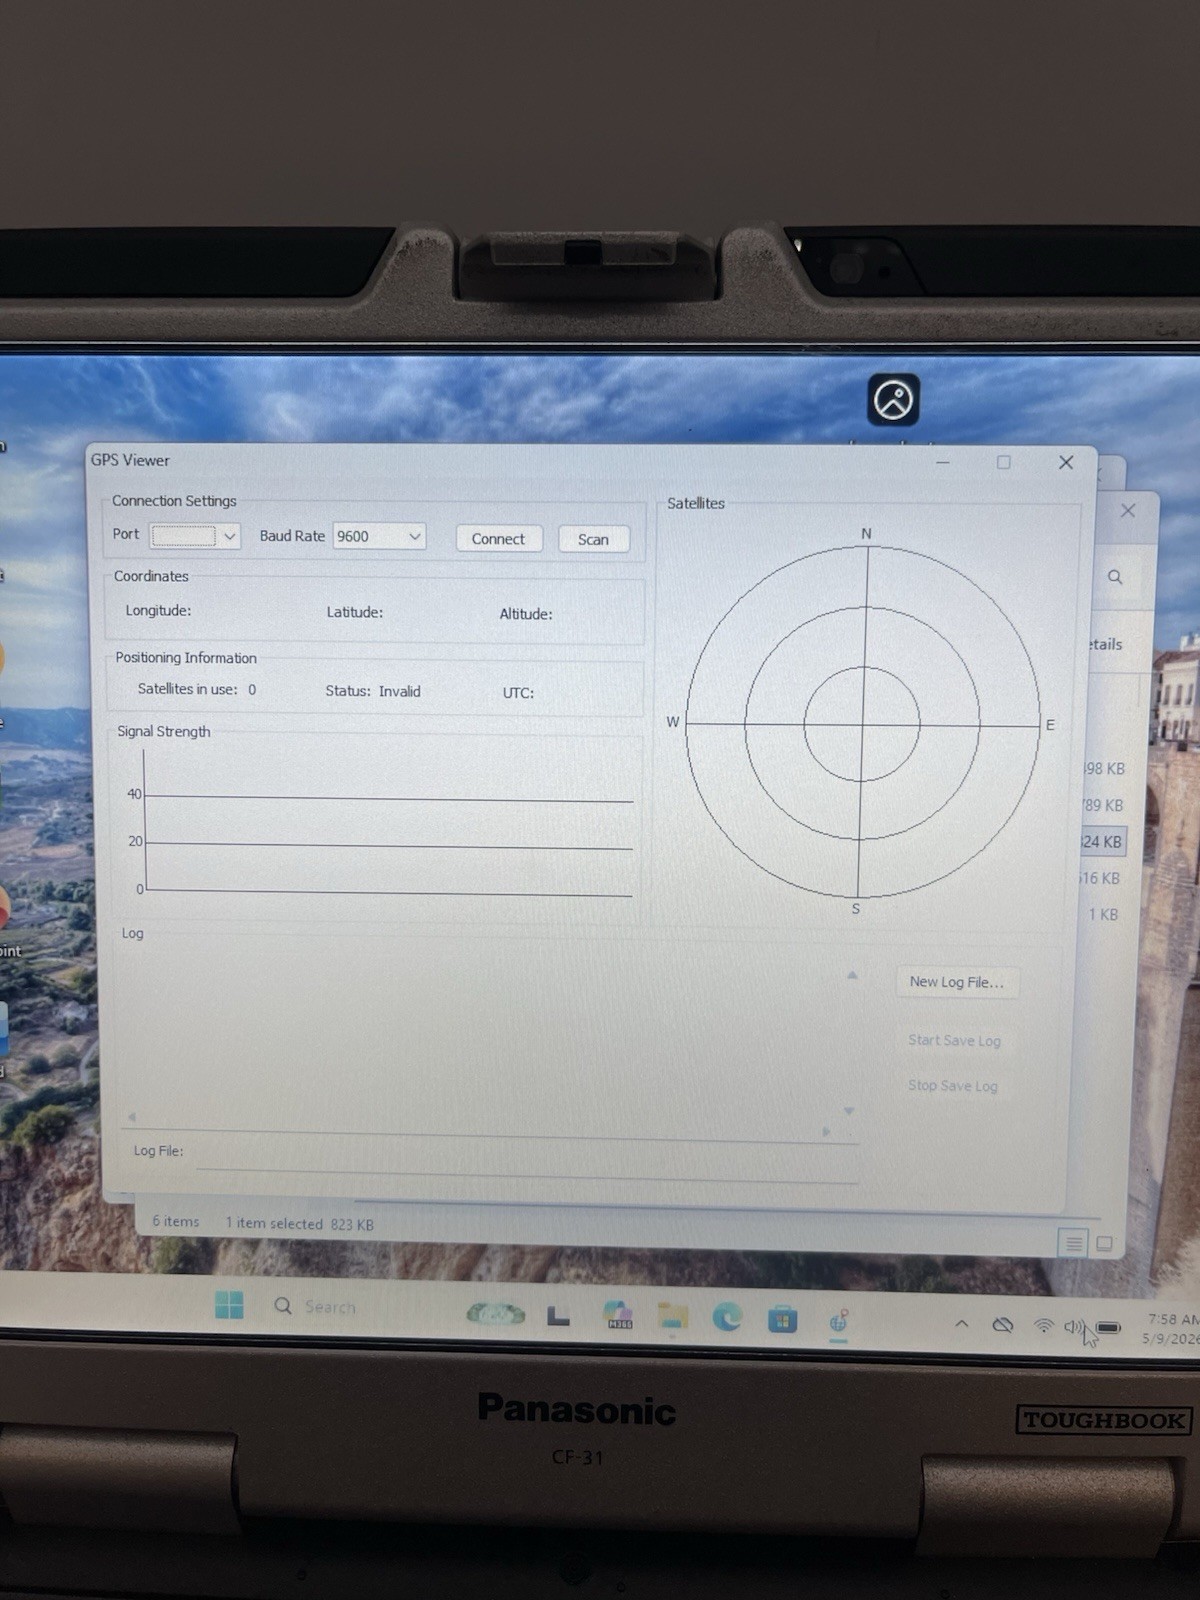This screenshot has width=1200, height=1600.
Task: Show hidden system tray icons chevron
Action: [961, 1323]
